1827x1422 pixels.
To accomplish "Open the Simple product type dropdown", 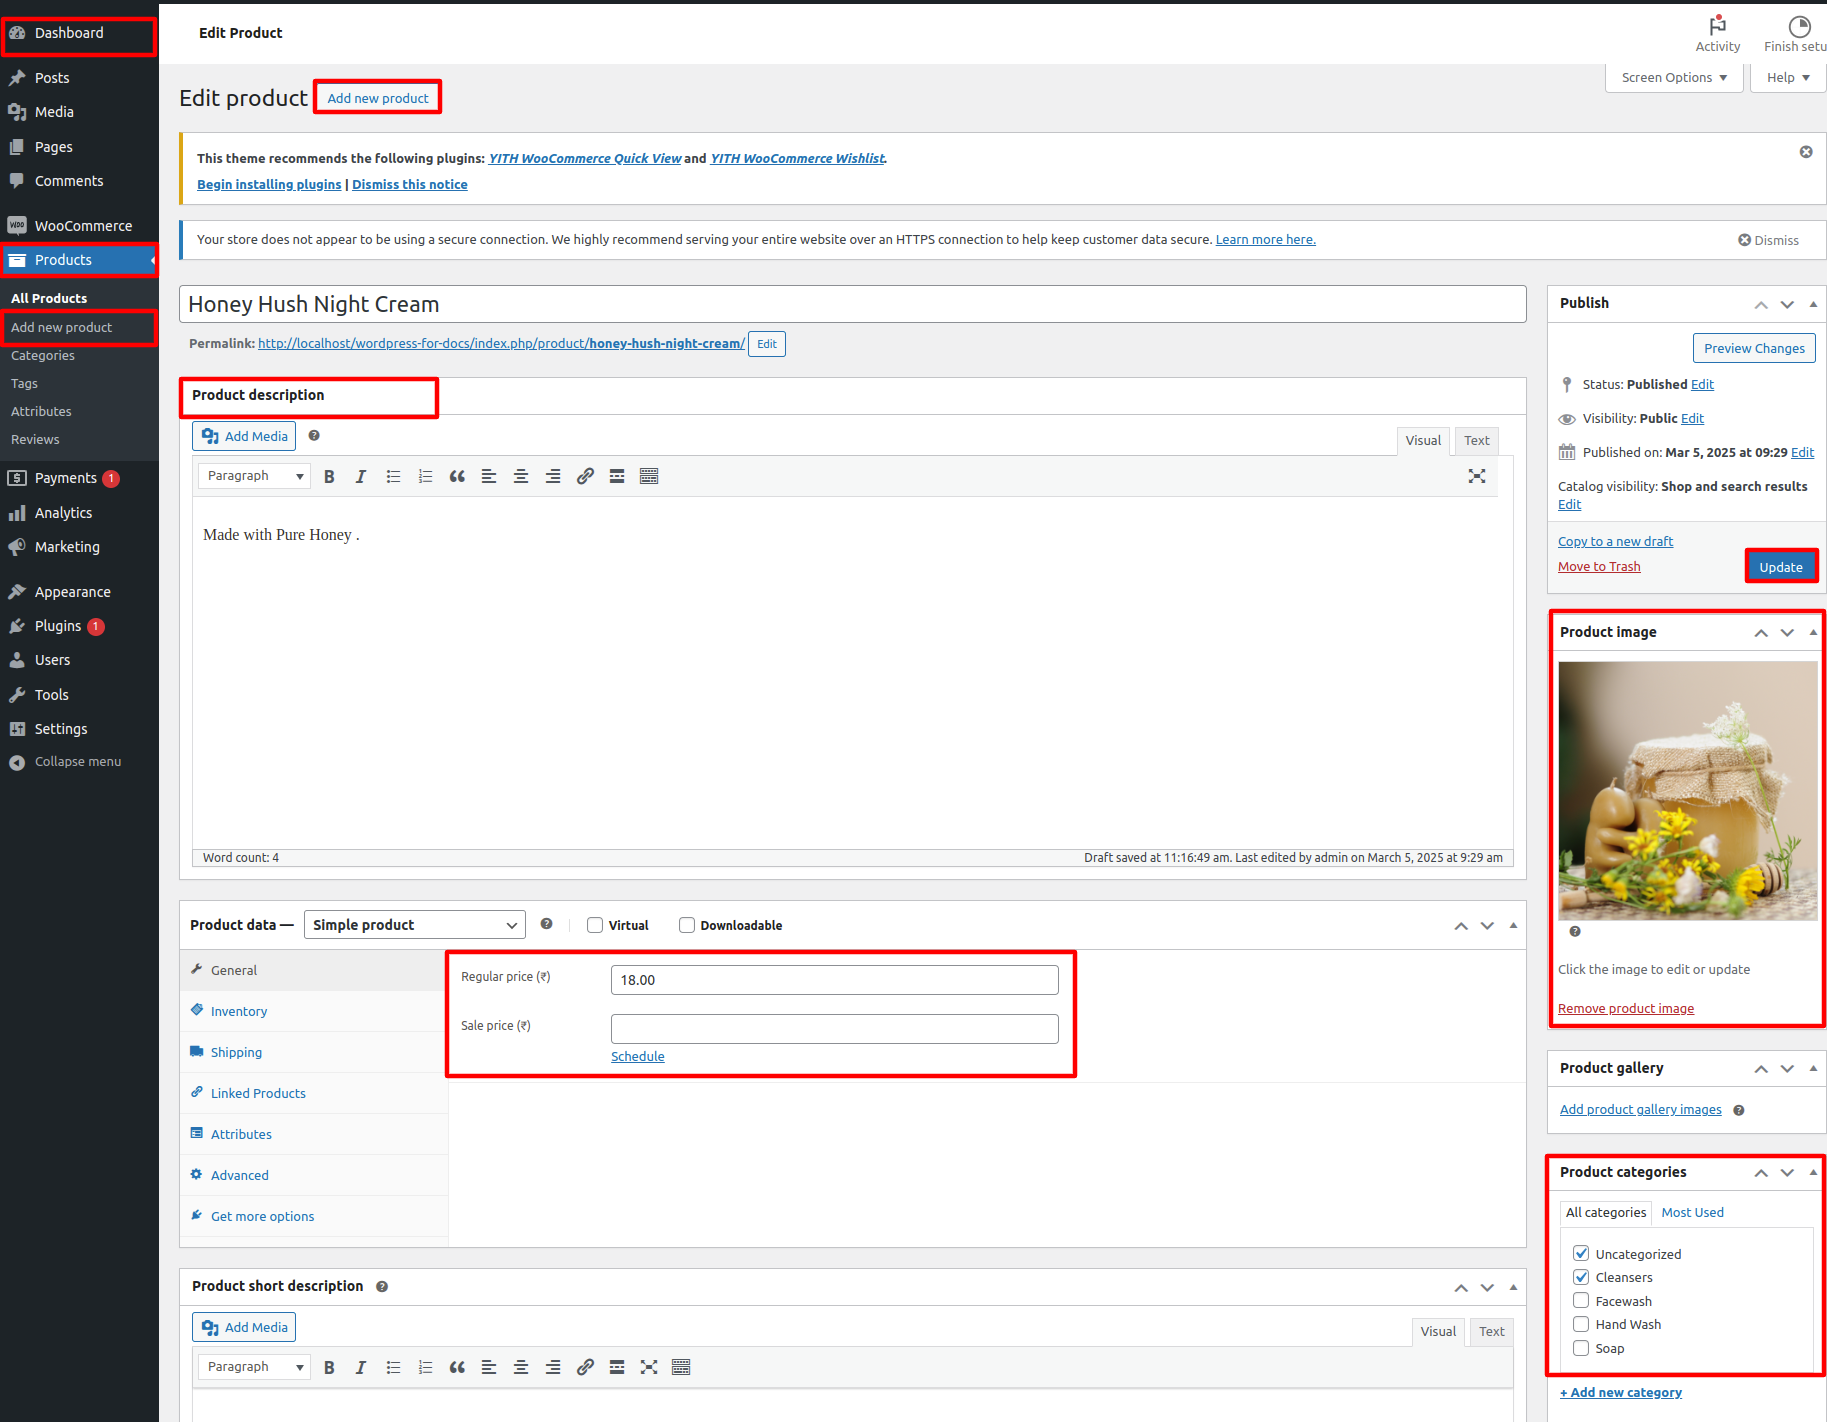I will coord(414,925).
